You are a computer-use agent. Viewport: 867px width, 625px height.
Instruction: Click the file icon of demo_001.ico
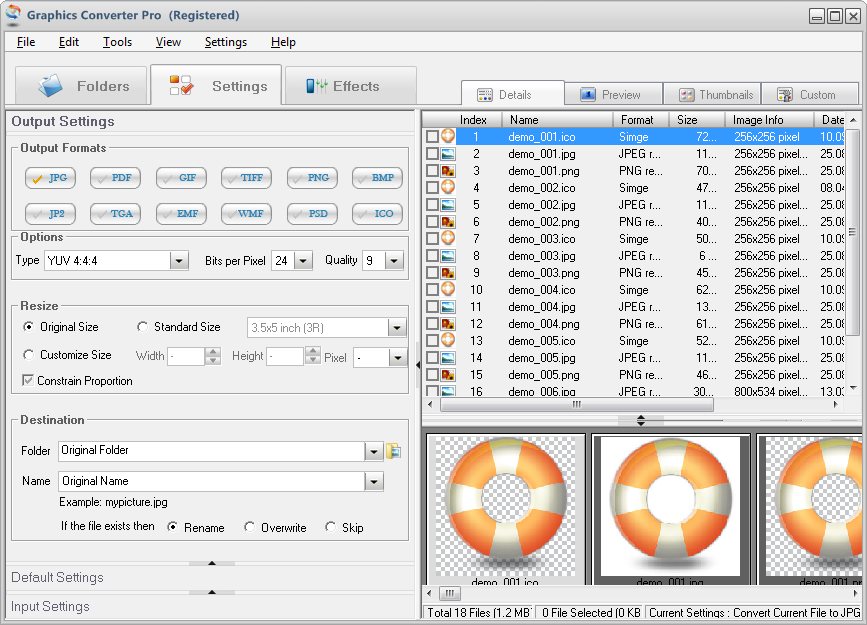pyautogui.click(x=448, y=136)
